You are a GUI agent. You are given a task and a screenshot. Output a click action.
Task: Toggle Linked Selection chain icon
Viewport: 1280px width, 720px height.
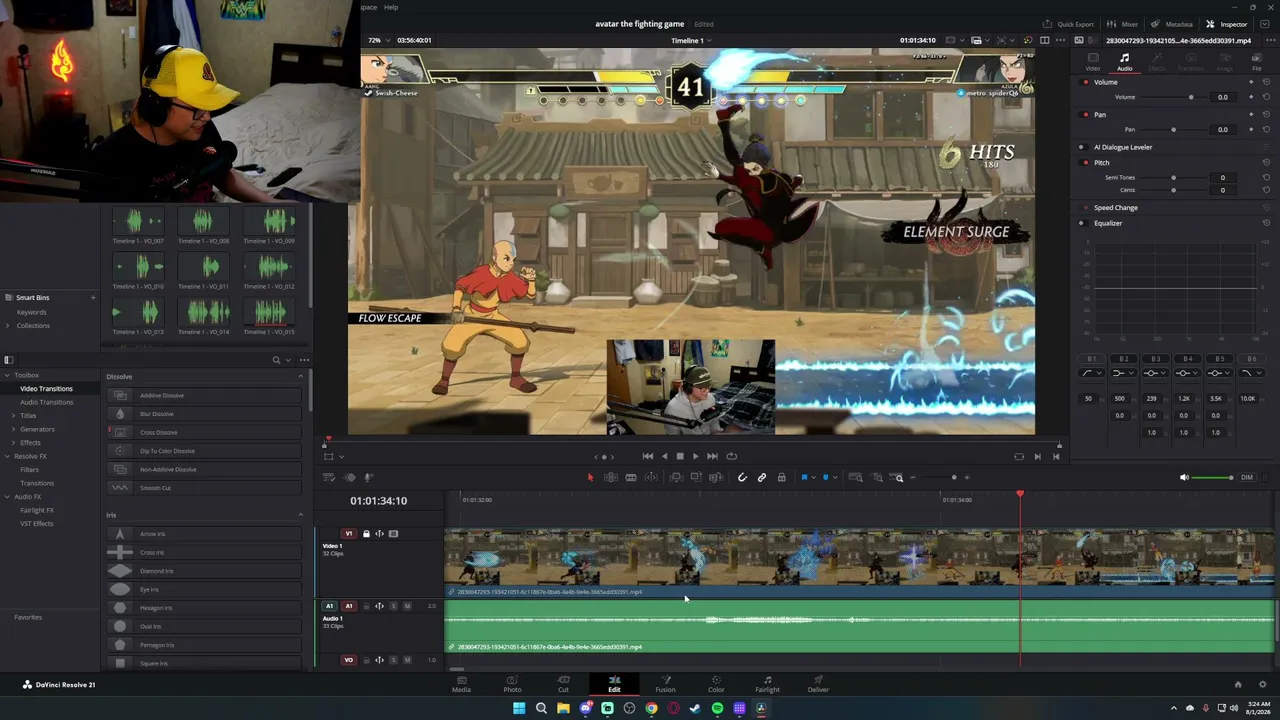click(x=762, y=477)
